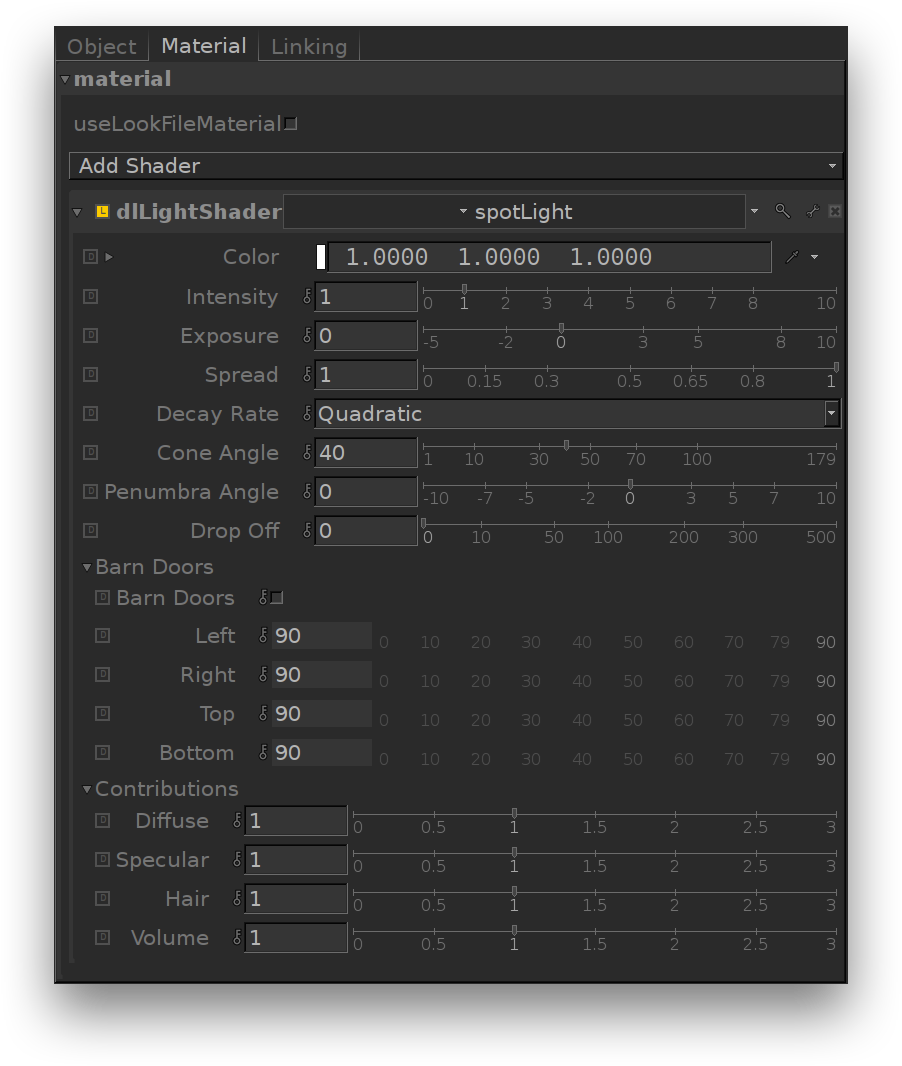Click the key icon beside Cone Angle

point(307,453)
